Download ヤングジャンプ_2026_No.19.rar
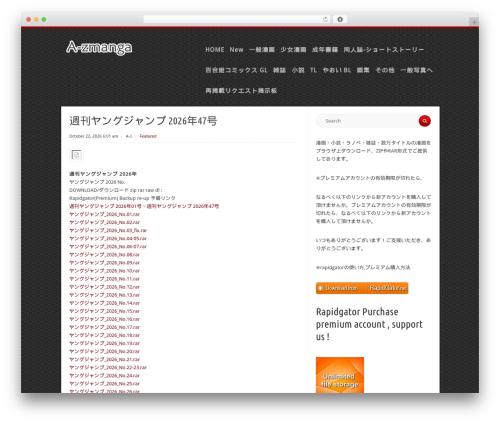The height and width of the screenshot is (423, 500). [104, 343]
